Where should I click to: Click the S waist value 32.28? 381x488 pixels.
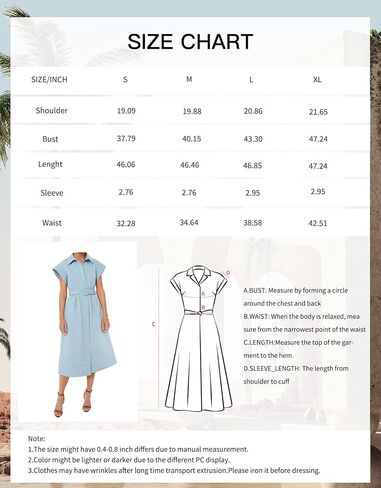tap(126, 223)
